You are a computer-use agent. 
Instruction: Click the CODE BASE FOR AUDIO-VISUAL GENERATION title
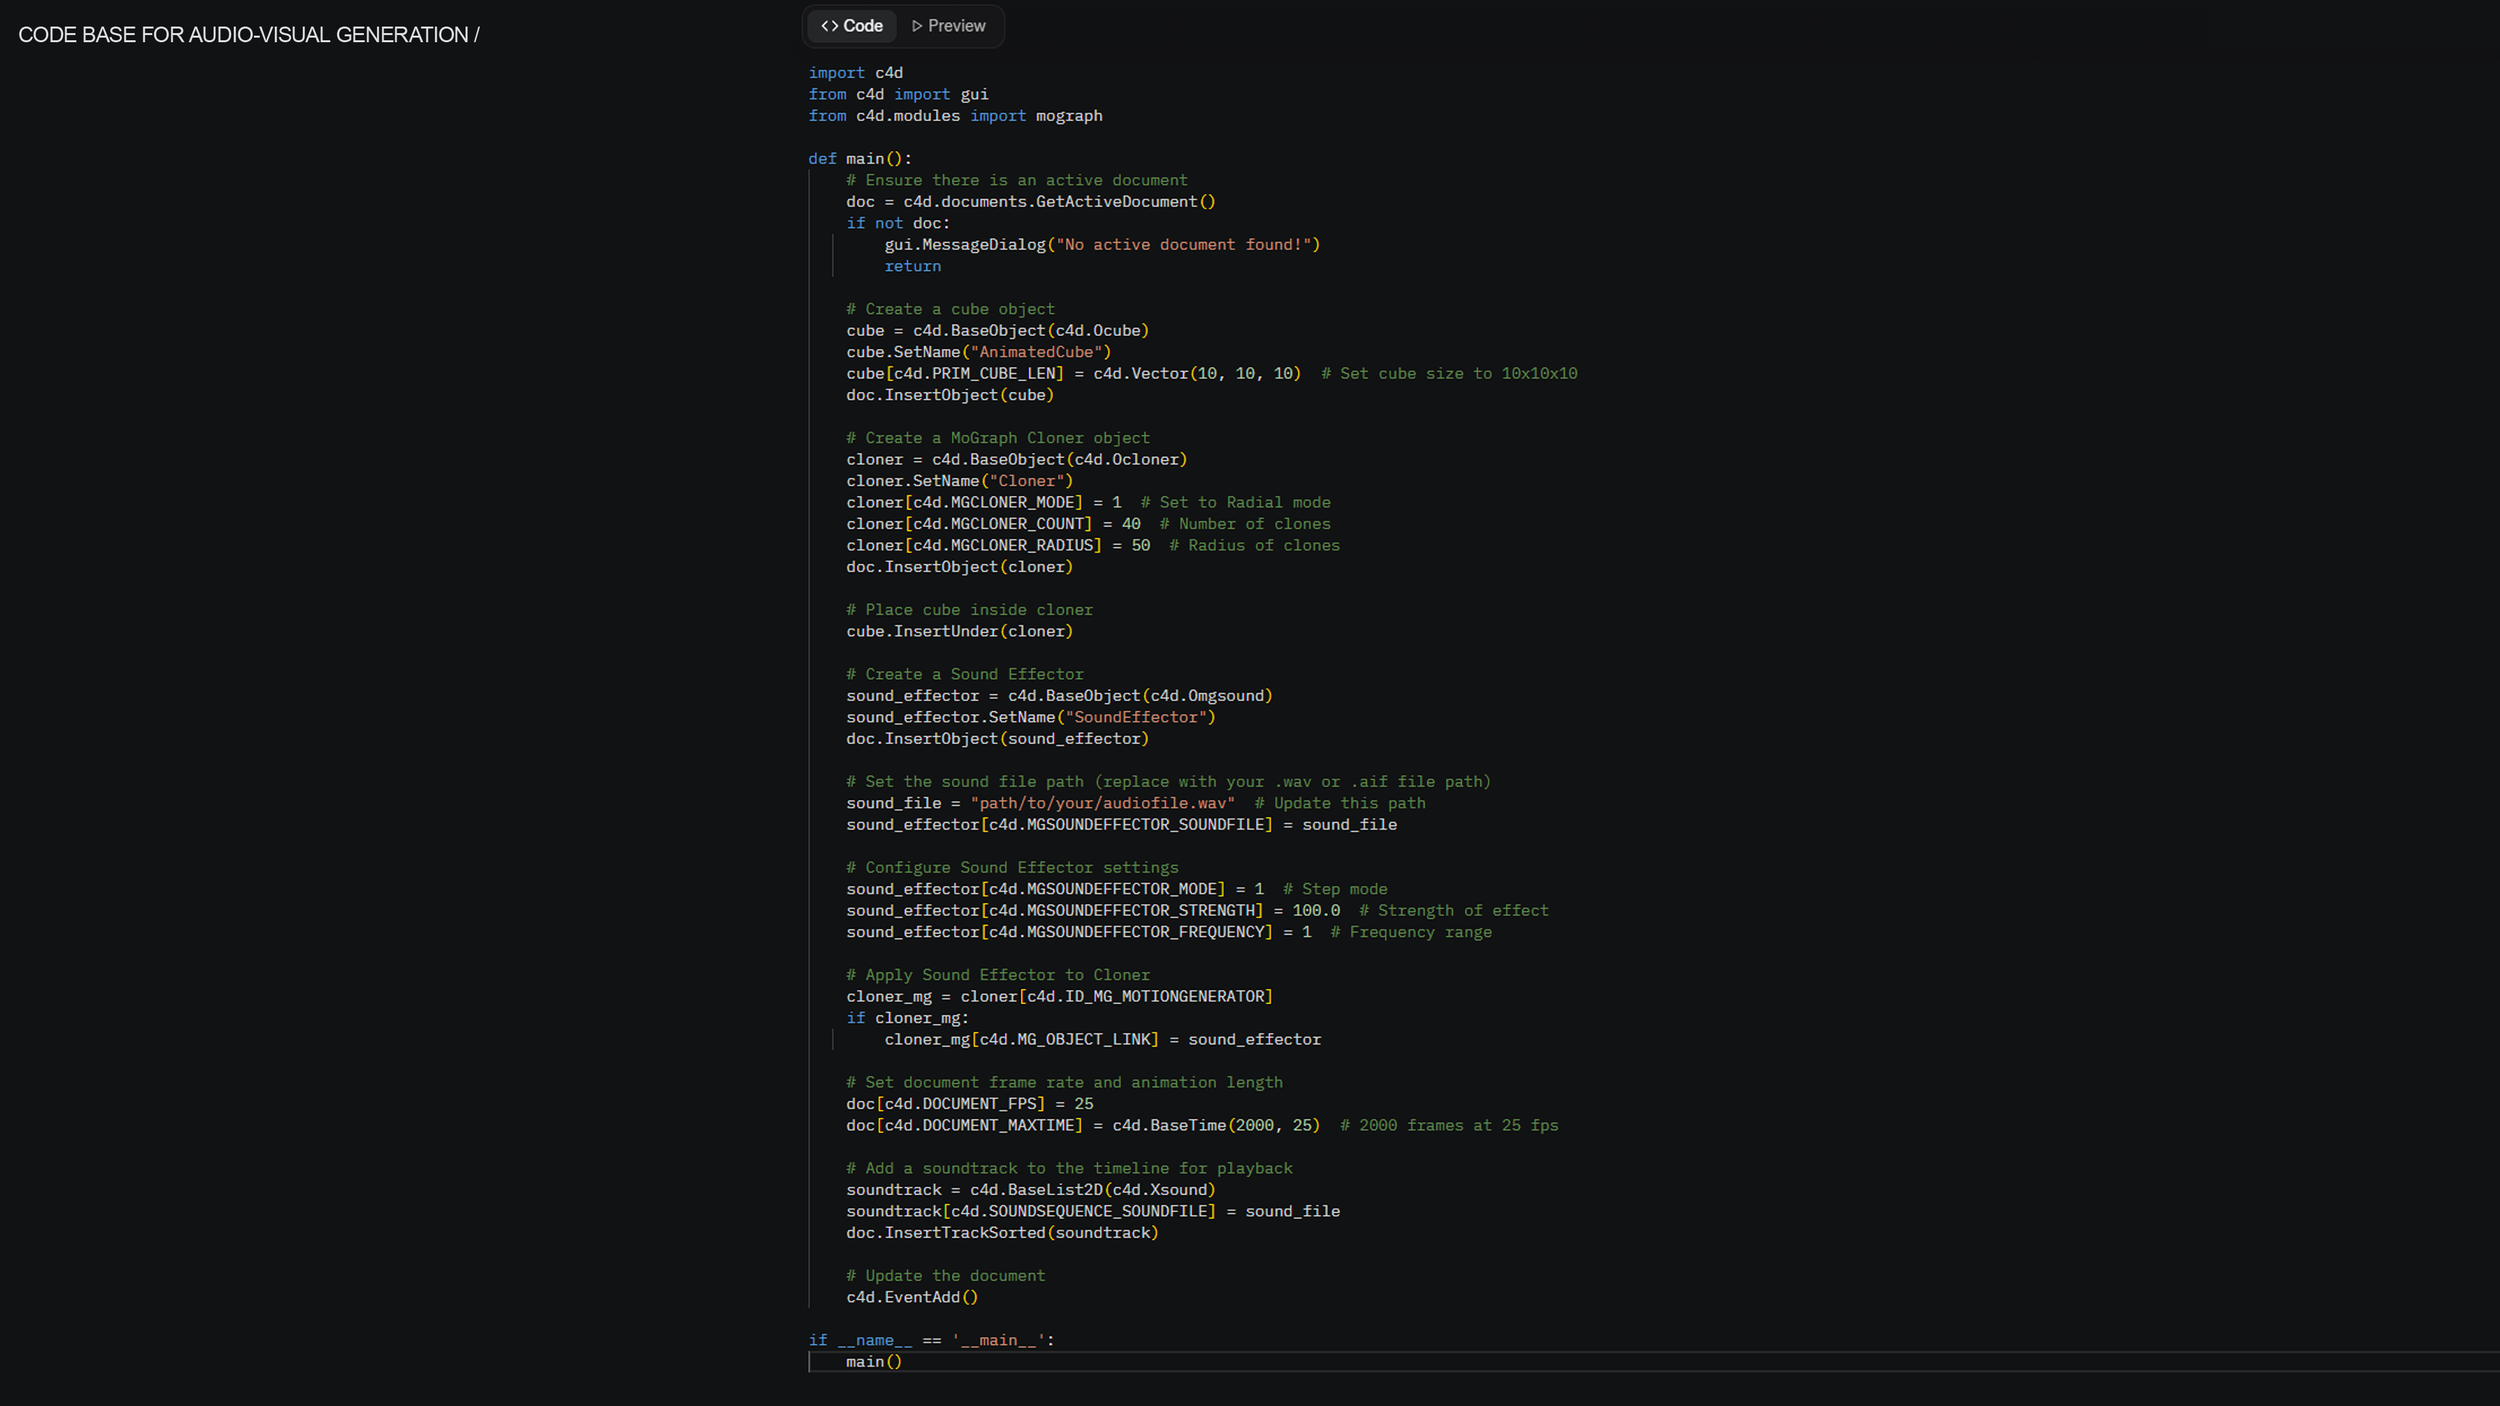[248, 35]
